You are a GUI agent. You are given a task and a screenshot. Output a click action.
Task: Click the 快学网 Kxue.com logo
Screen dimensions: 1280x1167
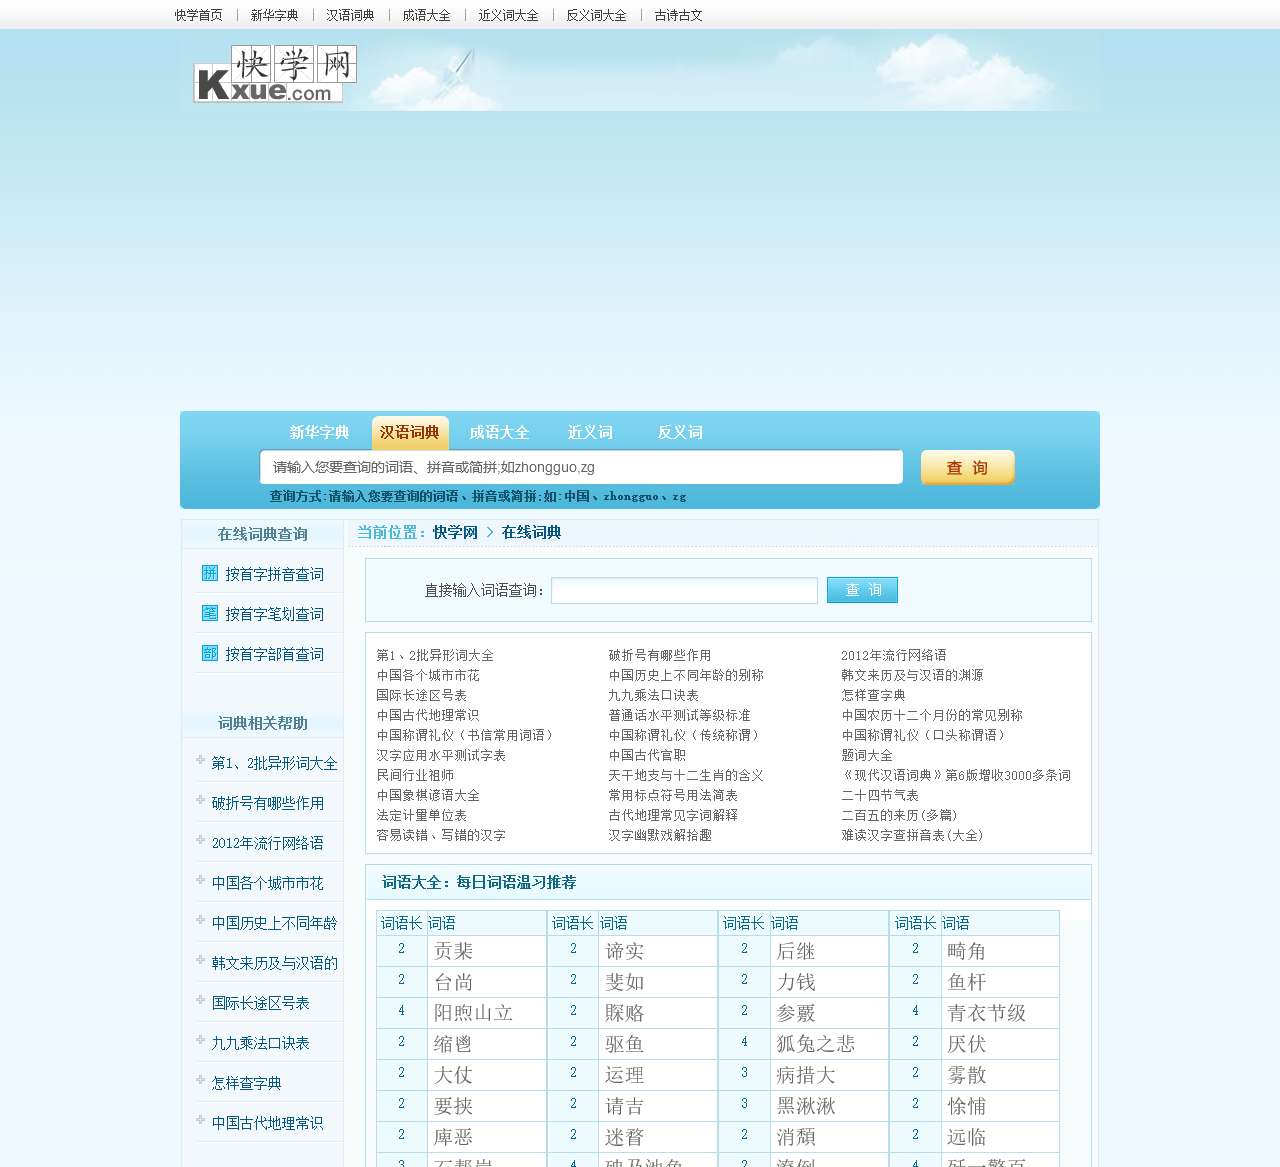pyautogui.click(x=275, y=74)
